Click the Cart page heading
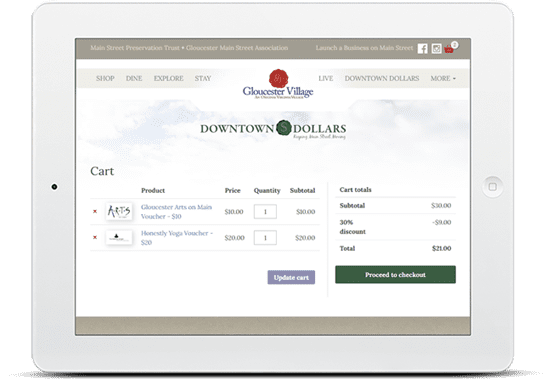552x380 pixels. click(x=102, y=171)
